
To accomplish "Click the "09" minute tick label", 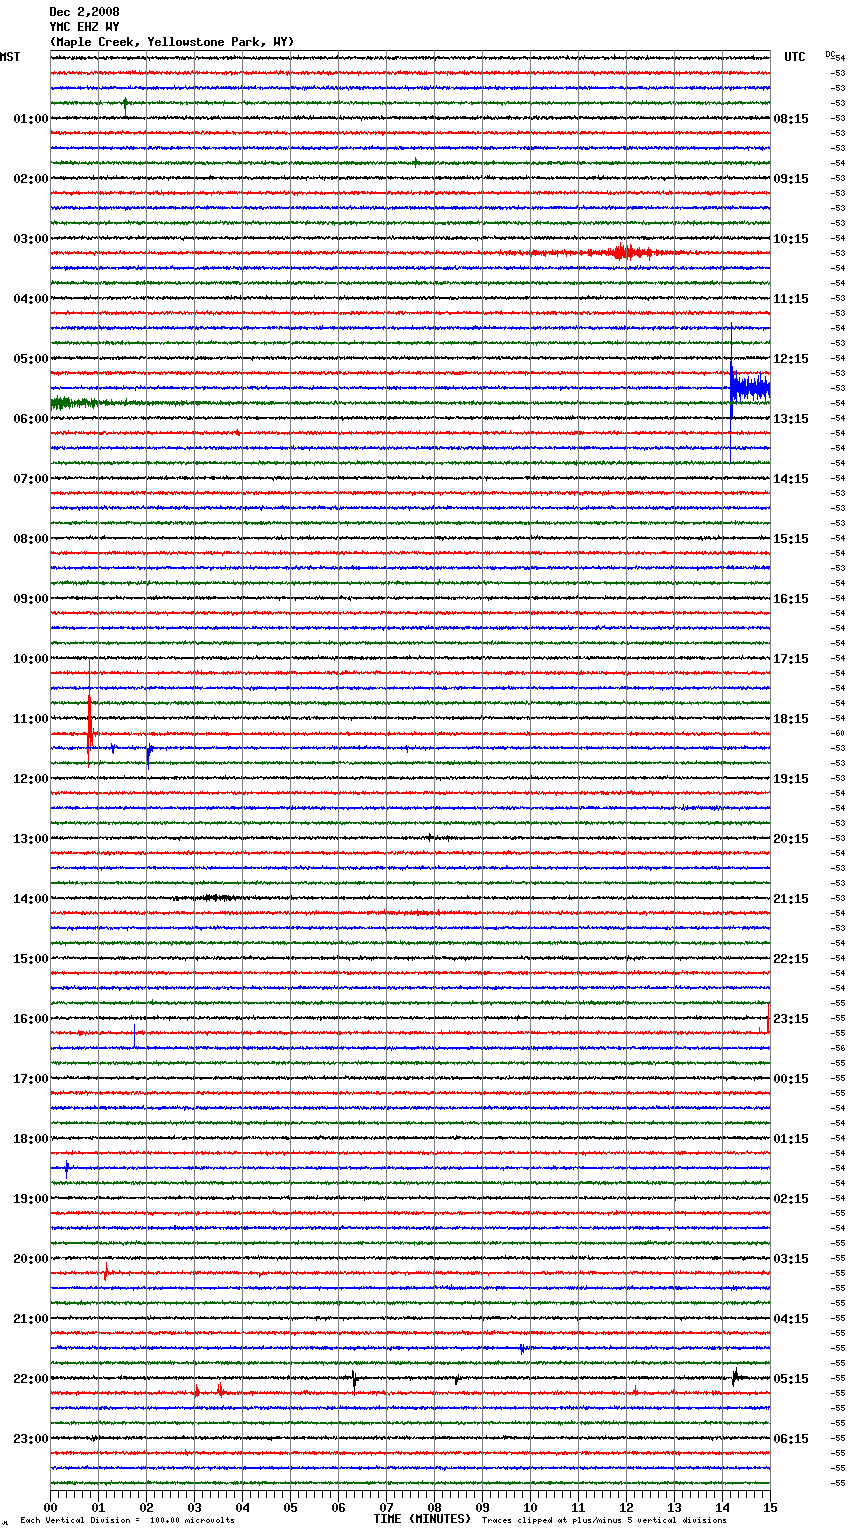I will tap(482, 1507).
